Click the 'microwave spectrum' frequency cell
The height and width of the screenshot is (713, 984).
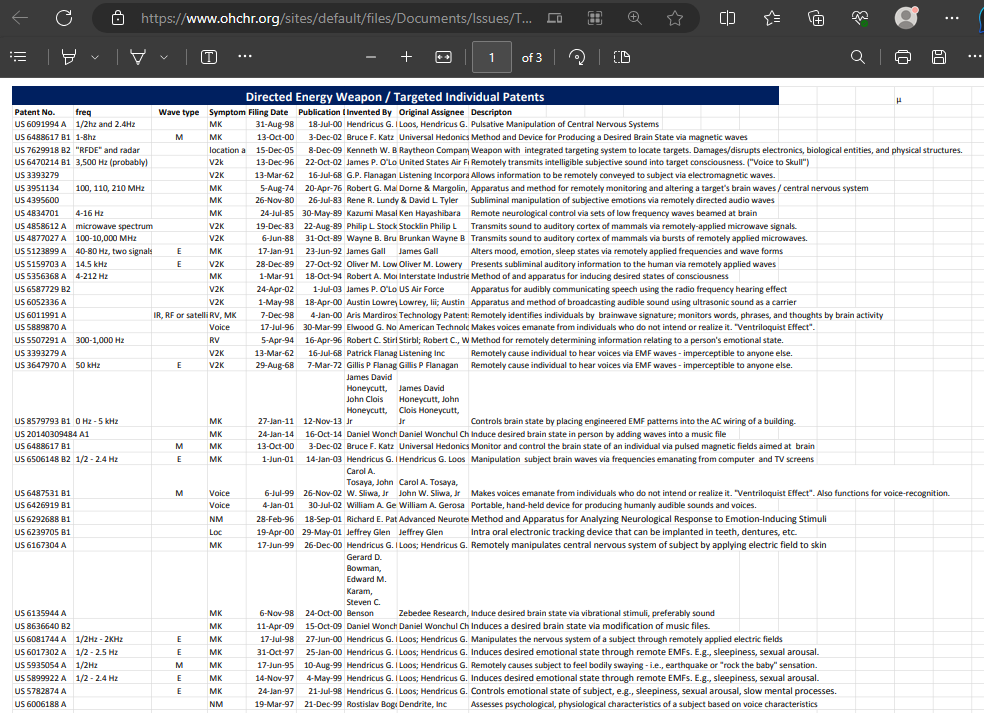pos(114,226)
